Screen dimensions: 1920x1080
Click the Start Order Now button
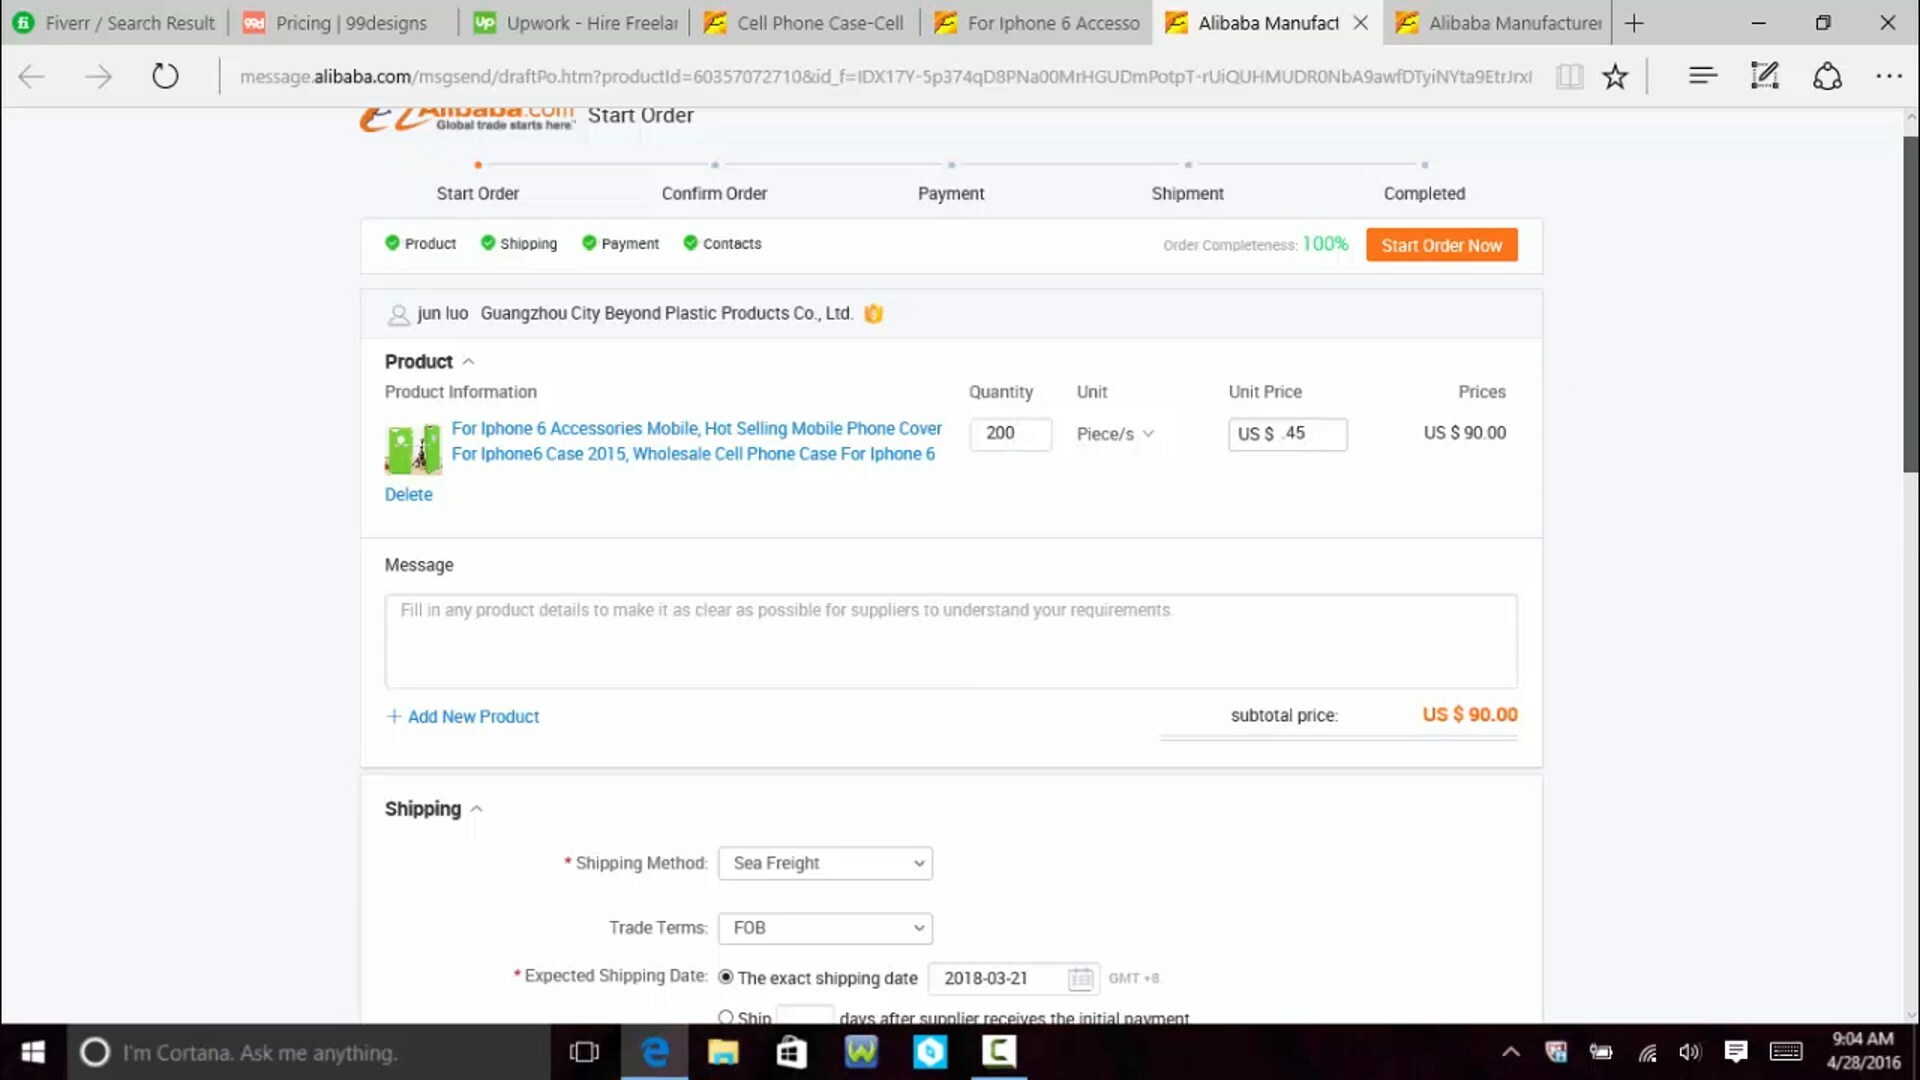tap(1441, 245)
